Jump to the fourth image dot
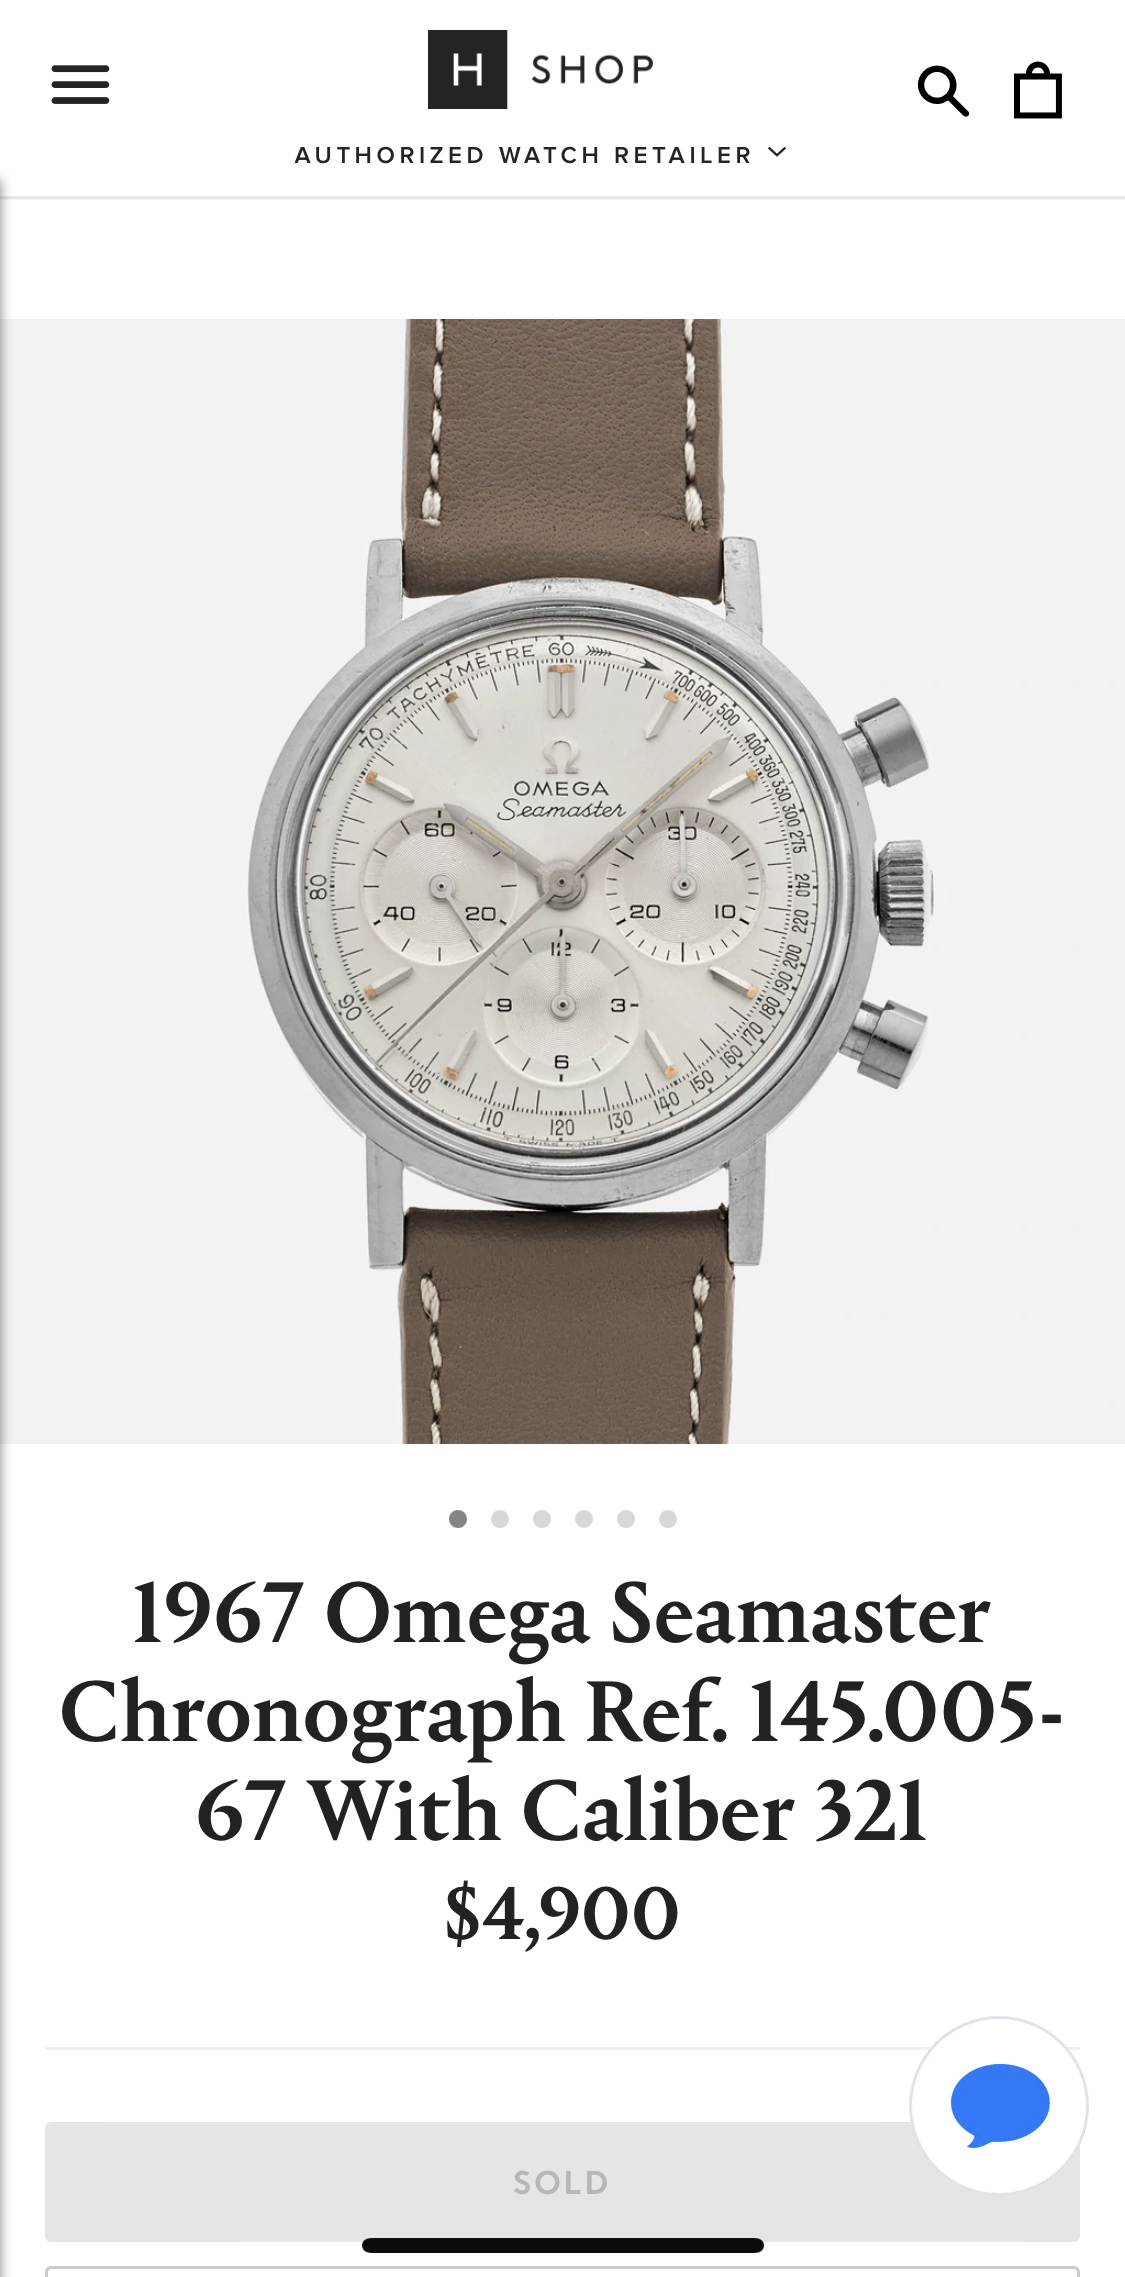Viewport: 1125px width, 2277px height. 584,1519
